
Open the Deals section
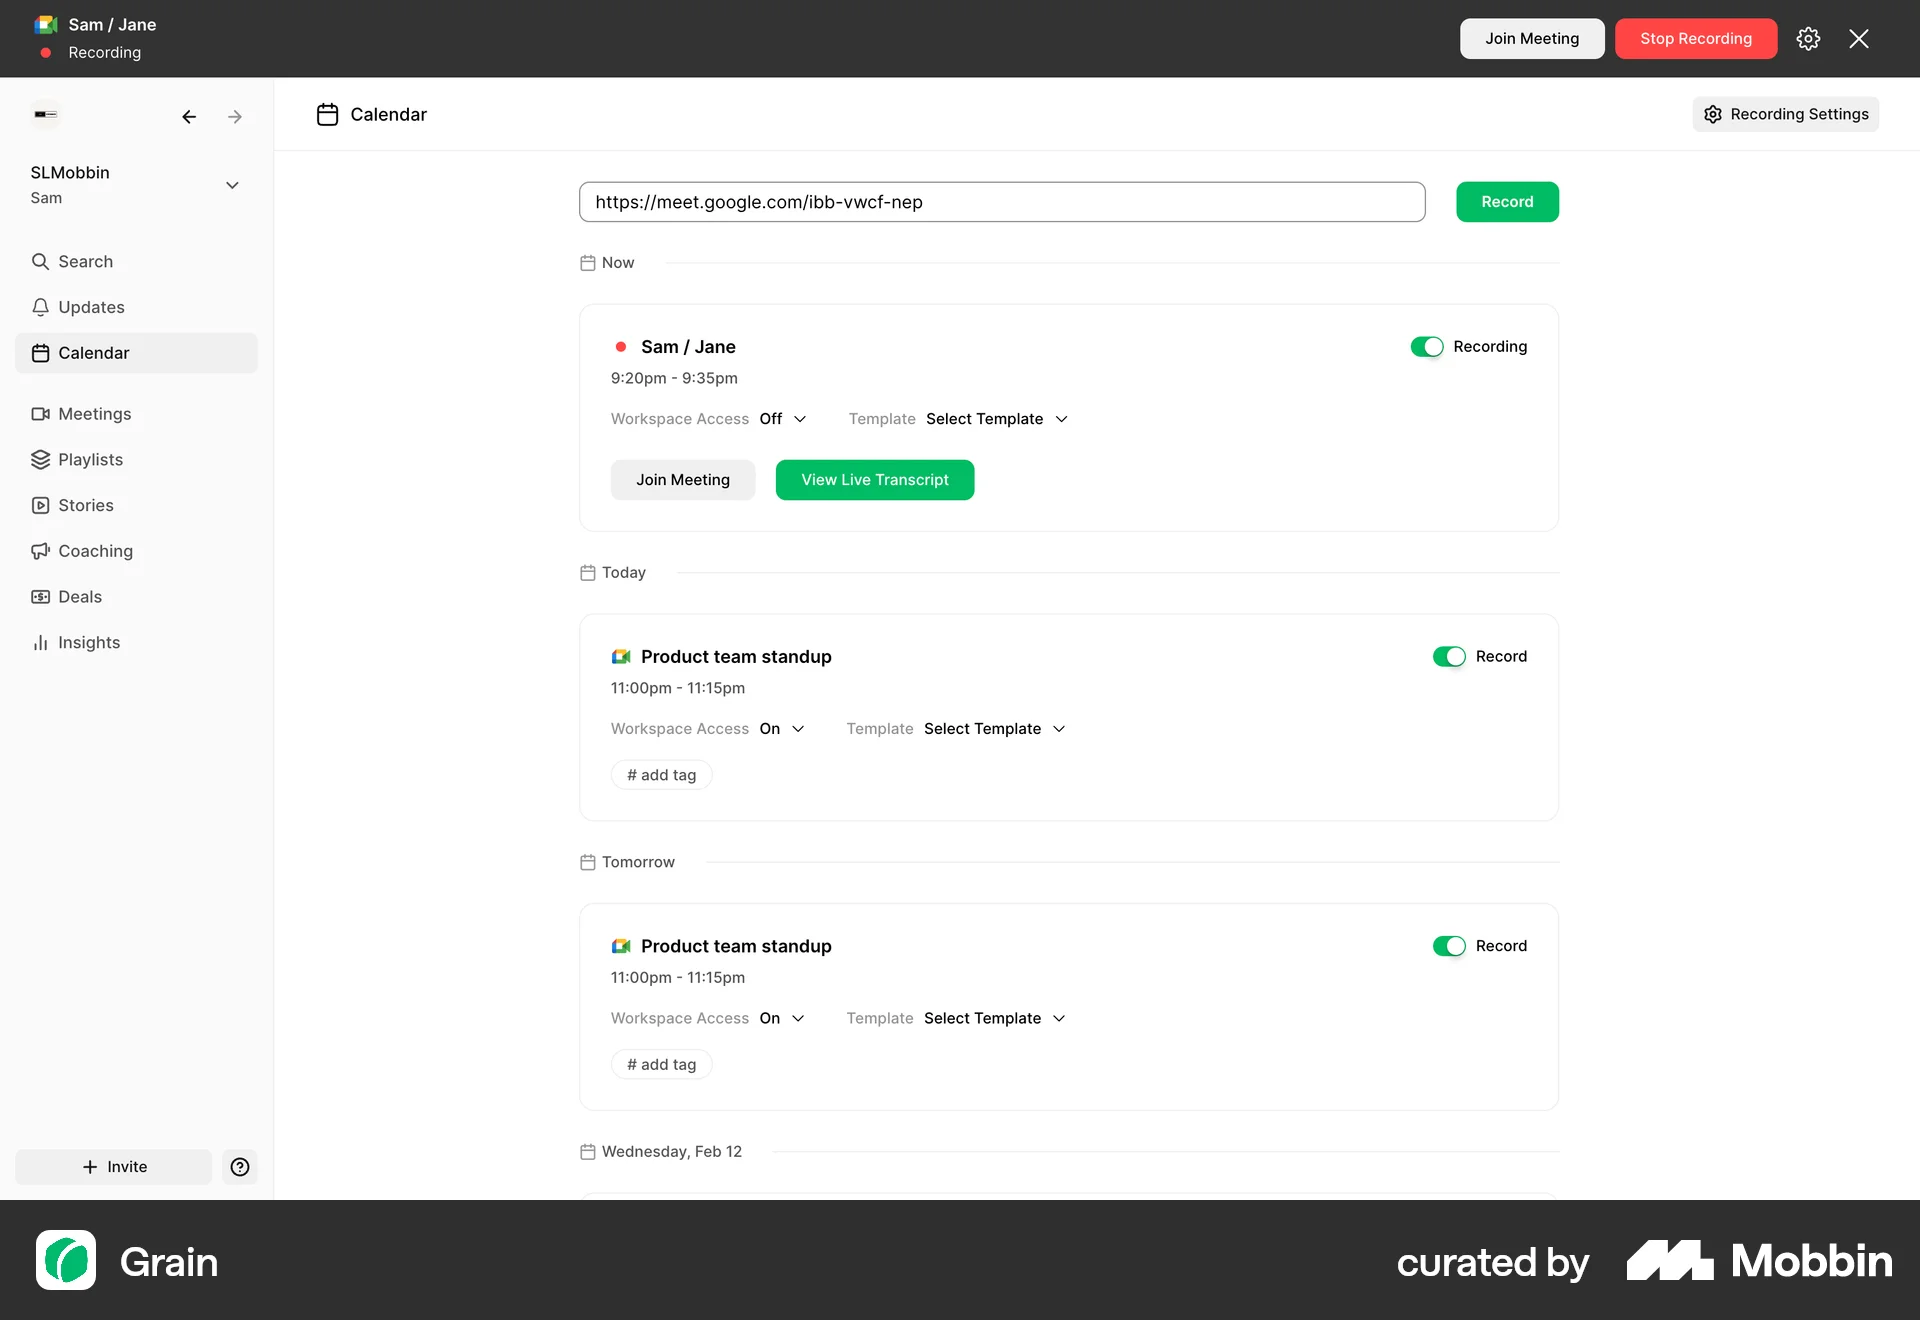point(79,596)
